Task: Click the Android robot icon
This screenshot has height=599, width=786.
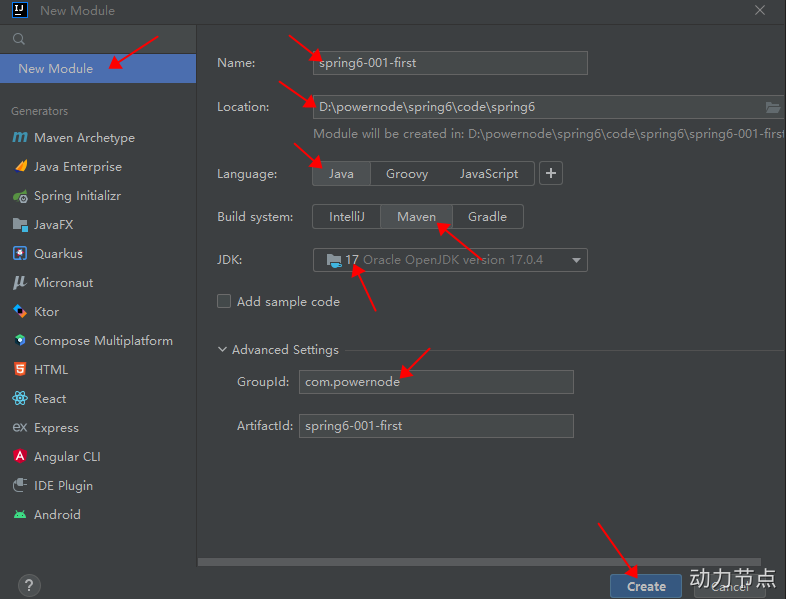Action: tap(20, 514)
